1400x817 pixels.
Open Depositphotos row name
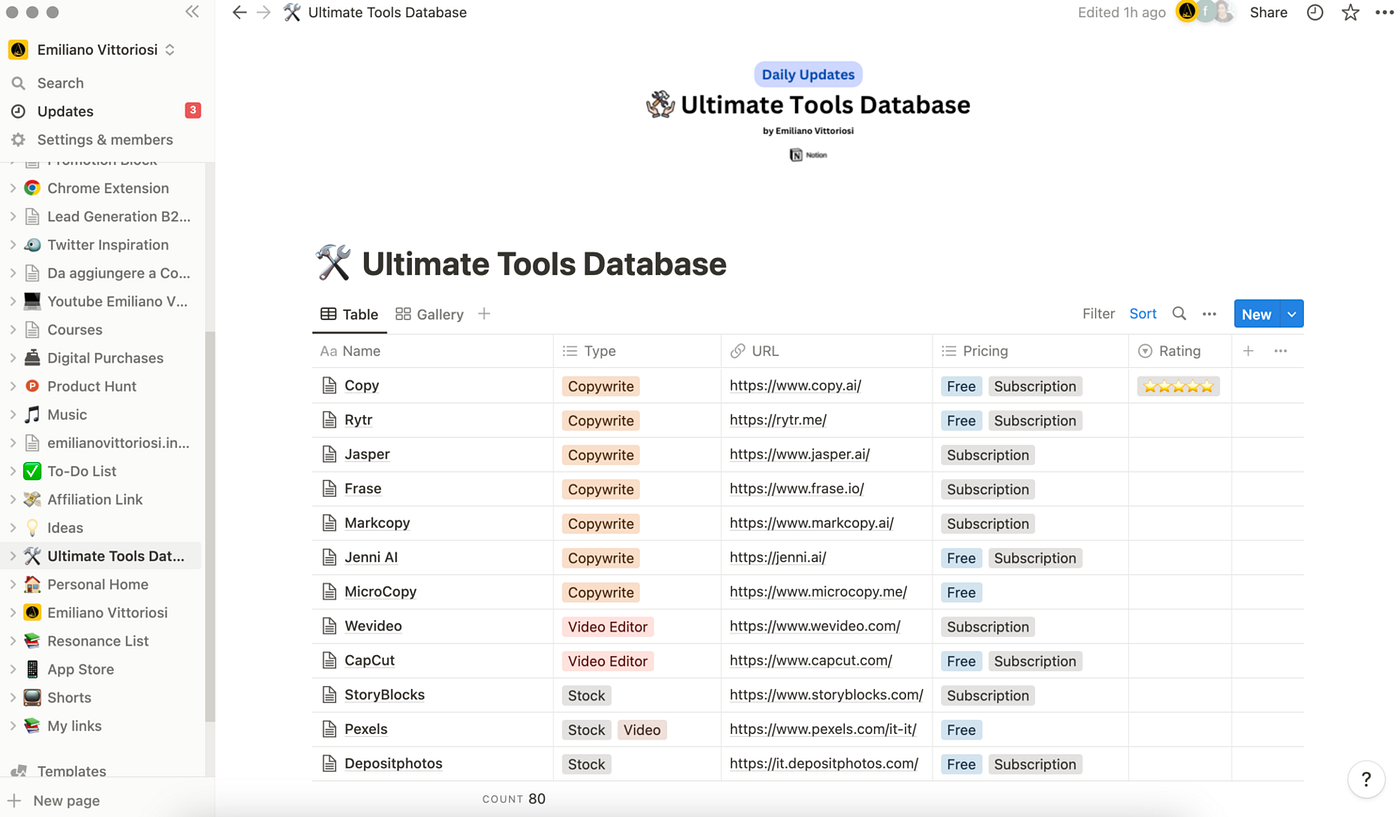click(393, 763)
